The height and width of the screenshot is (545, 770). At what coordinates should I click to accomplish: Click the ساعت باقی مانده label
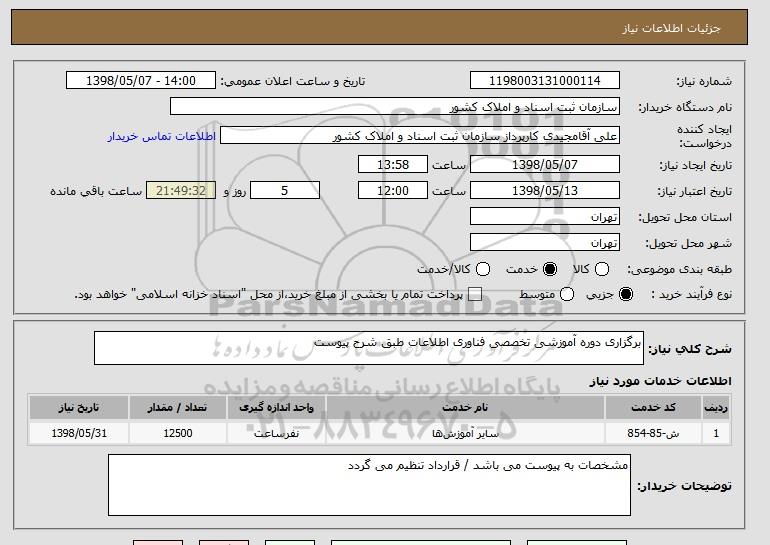(x=96, y=191)
